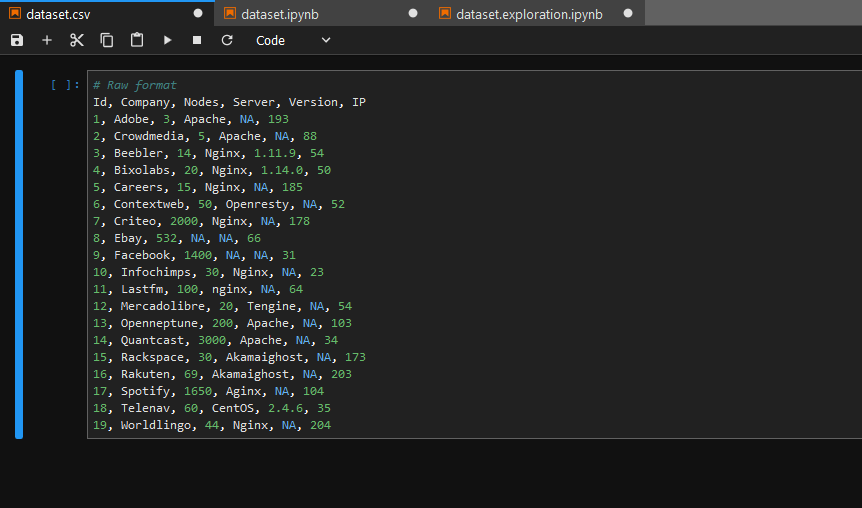The image size is (862, 508).
Task: Run the selected cell with the play icon
Action: 167,40
